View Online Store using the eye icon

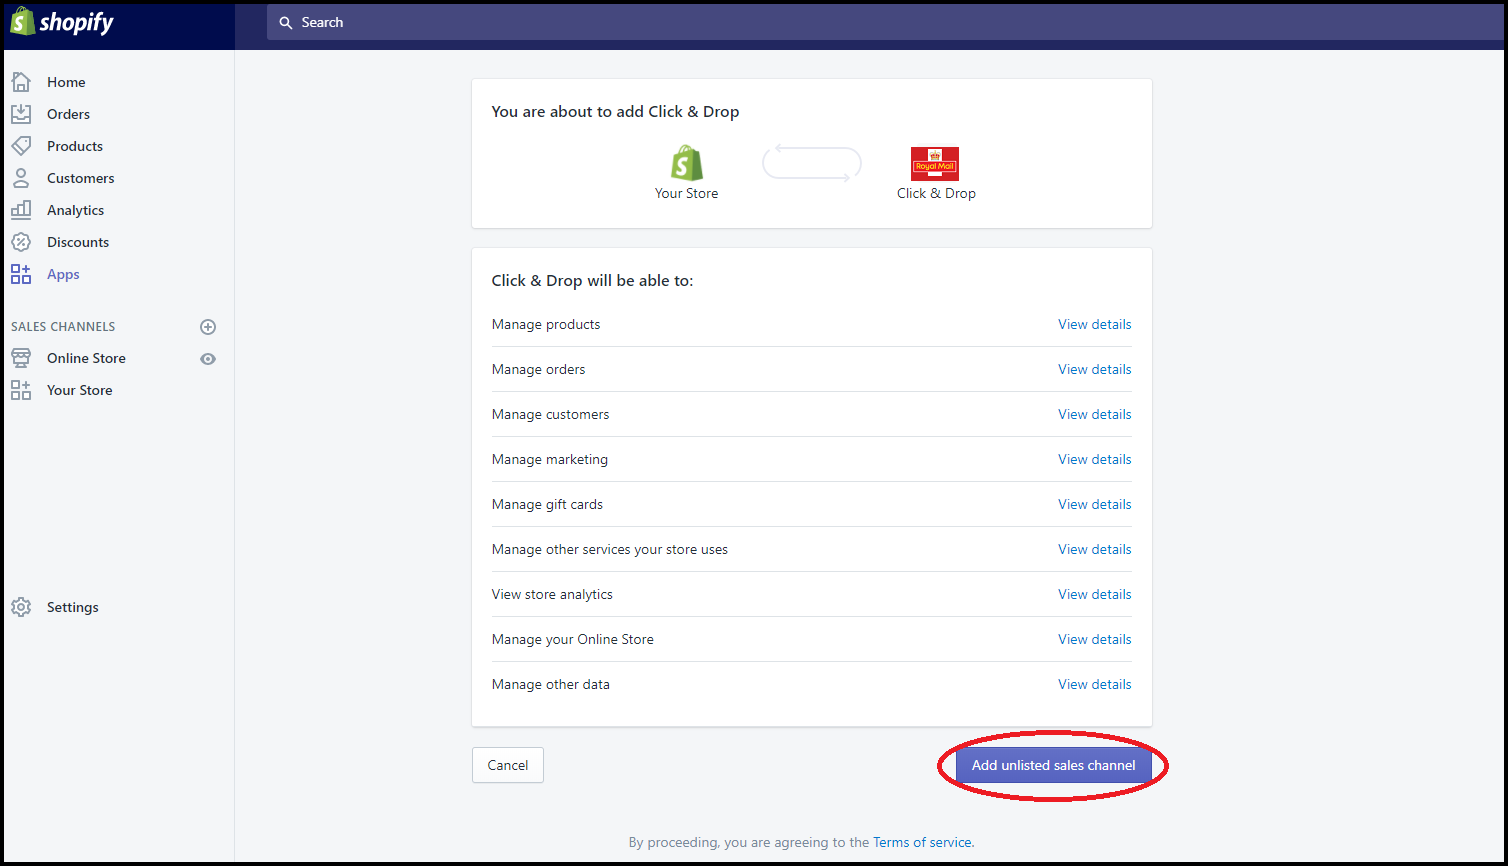tap(208, 359)
